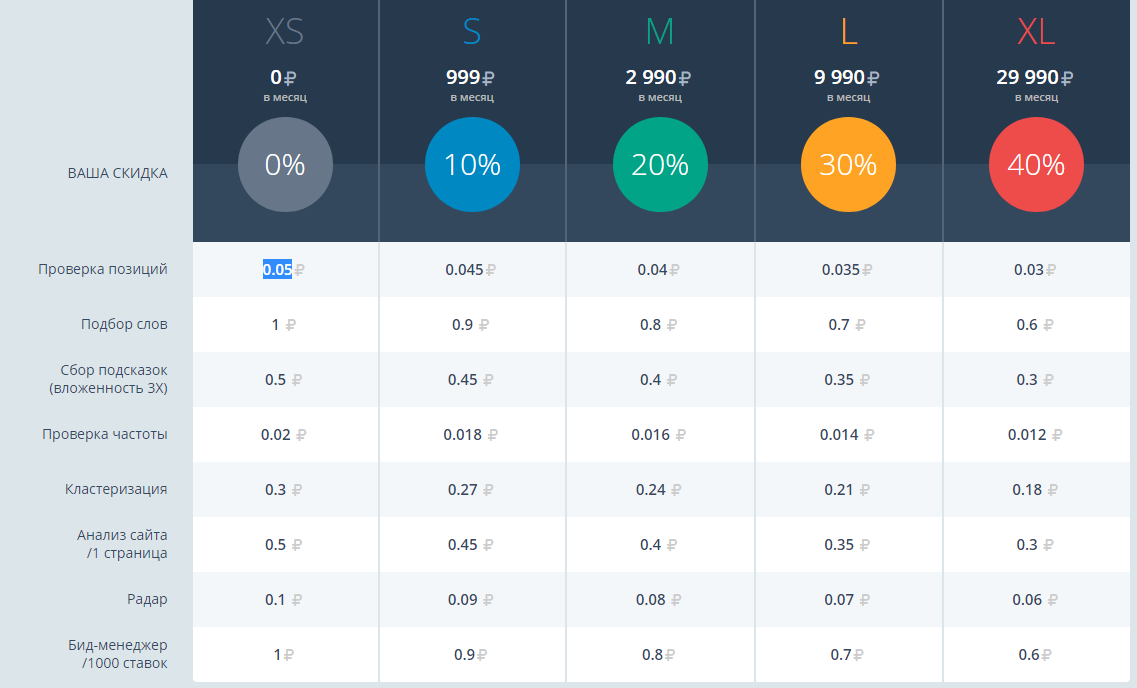Click the orange 30% discount circle
This screenshot has width=1137, height=688.
coord(848,165)
